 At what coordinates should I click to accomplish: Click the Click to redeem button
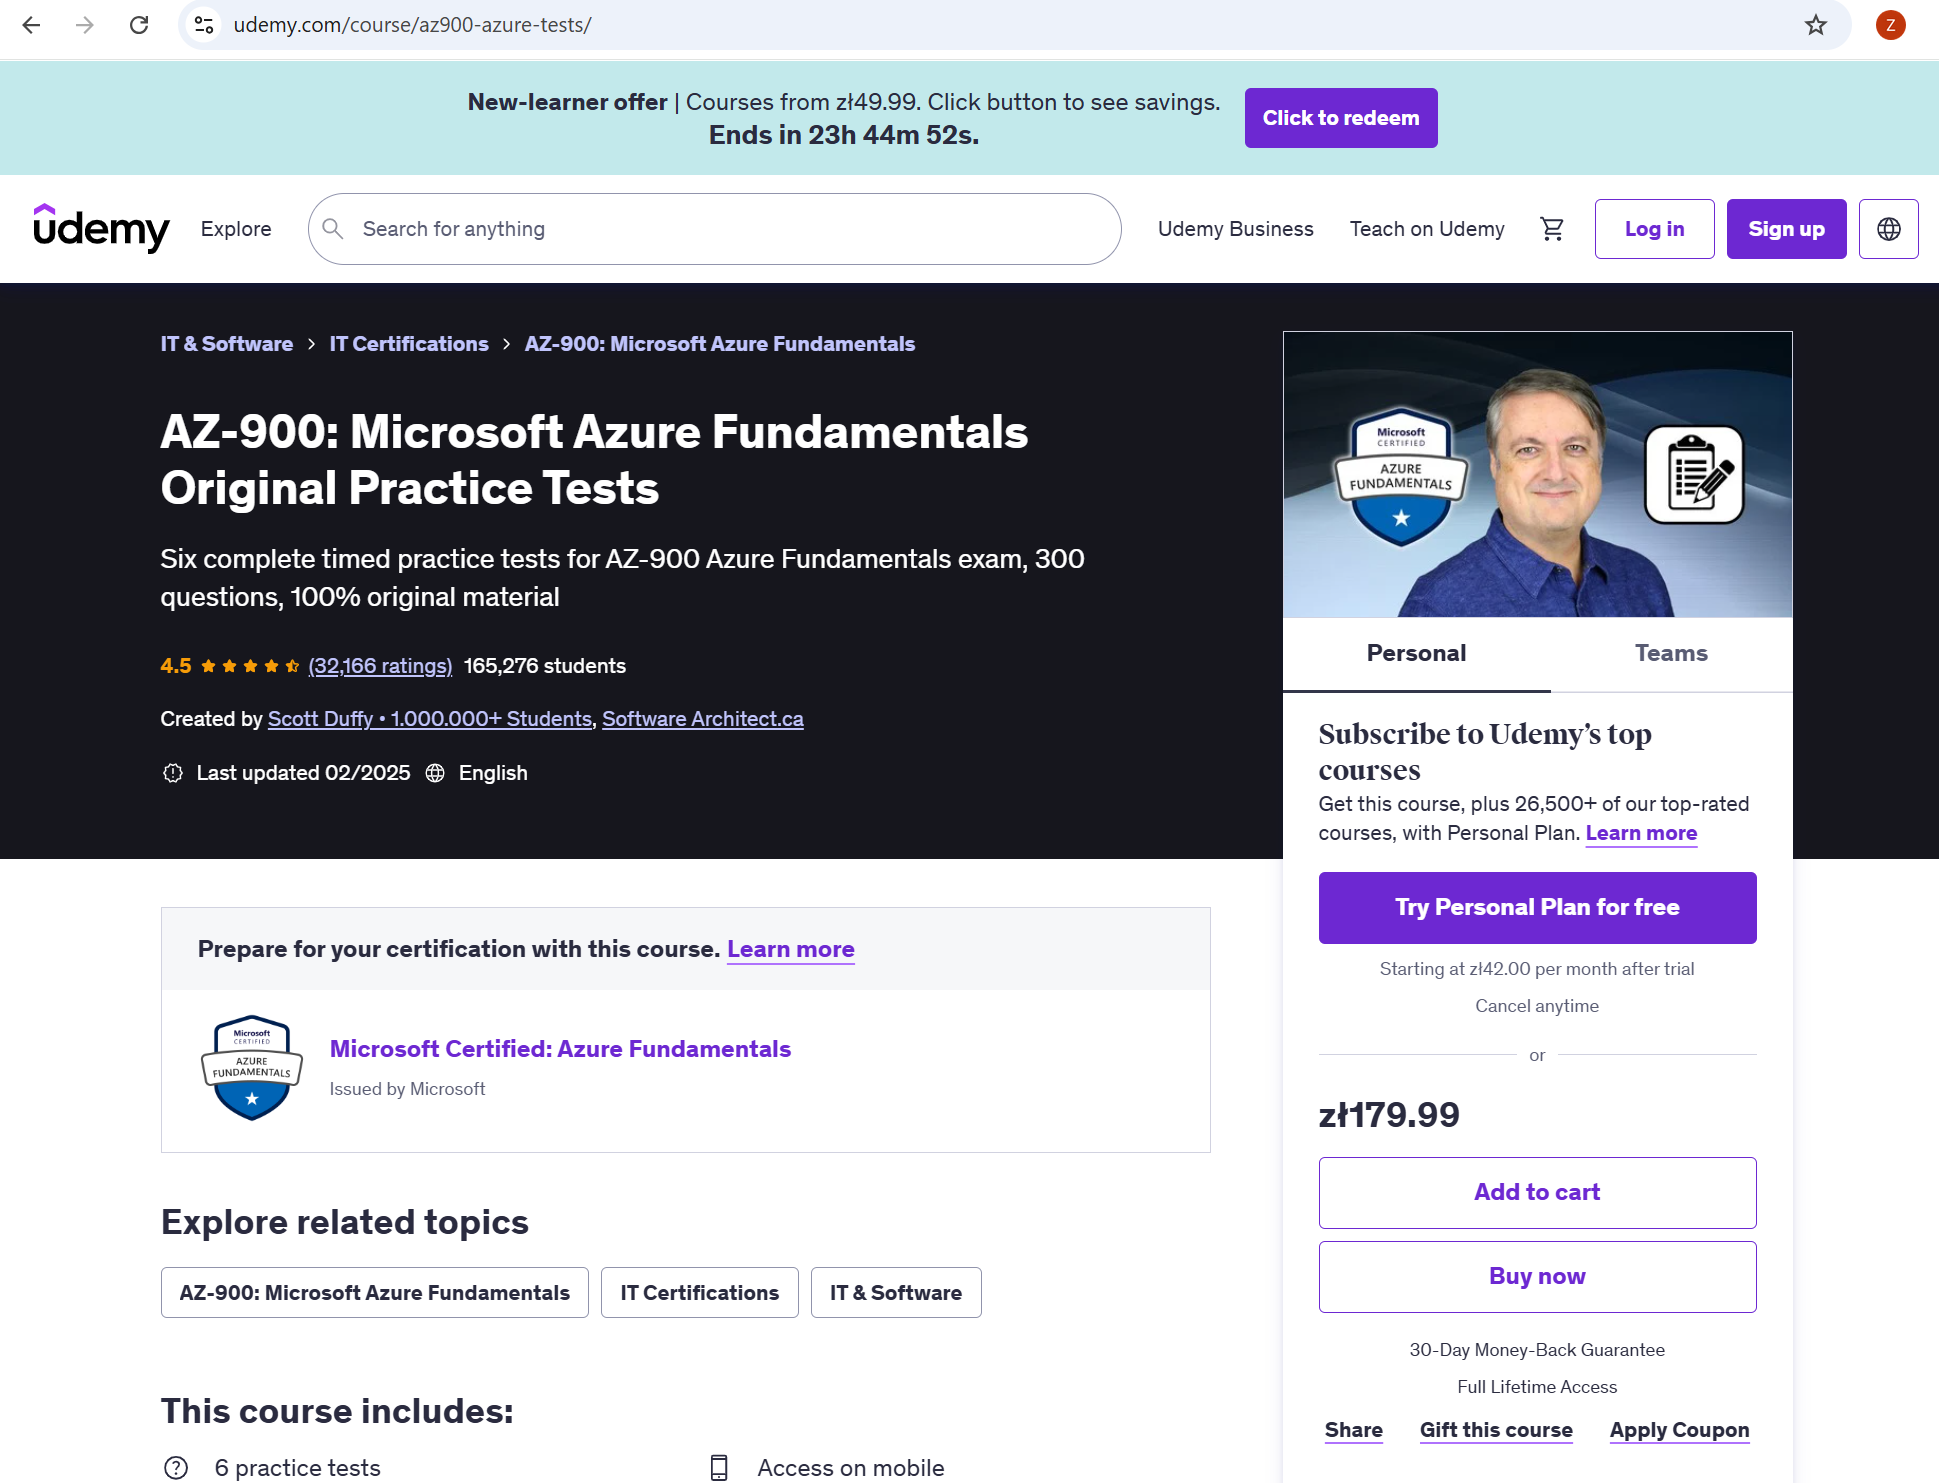point(1340,118)
